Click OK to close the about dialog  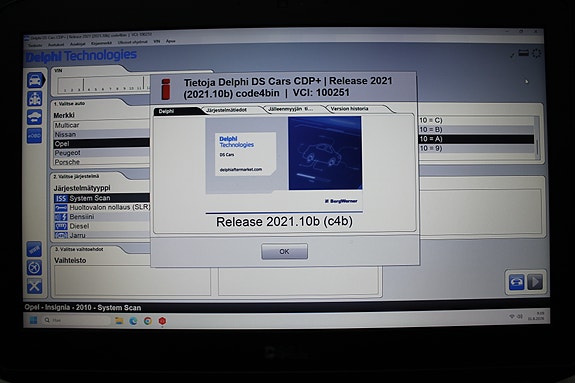point(284,252)
